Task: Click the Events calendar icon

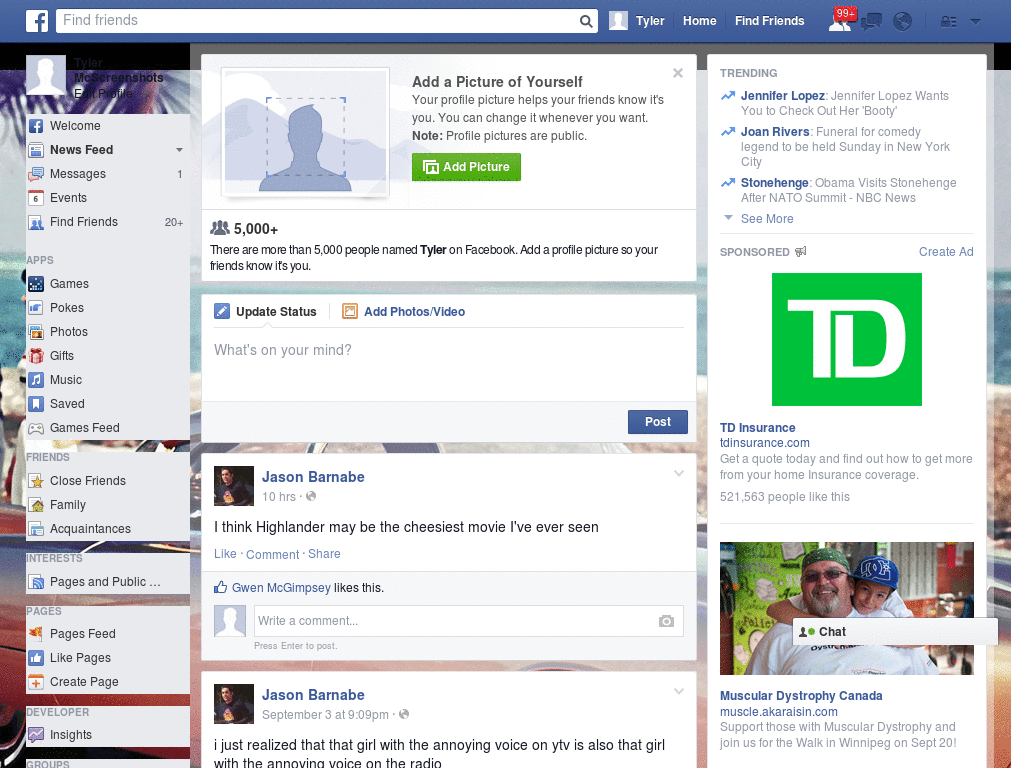Action: [x=36, y=198]
